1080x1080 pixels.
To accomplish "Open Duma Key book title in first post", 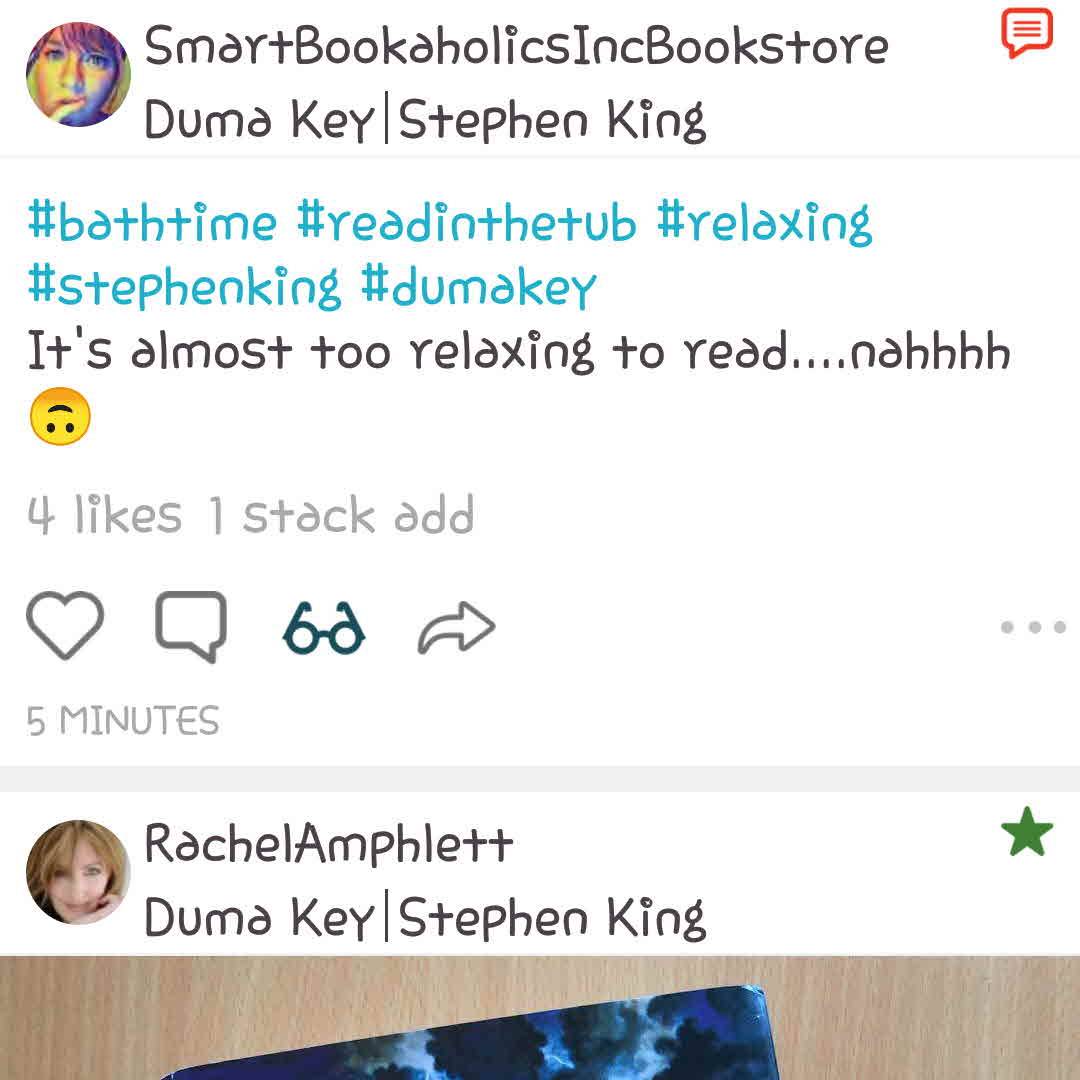I will coord(259,119).
